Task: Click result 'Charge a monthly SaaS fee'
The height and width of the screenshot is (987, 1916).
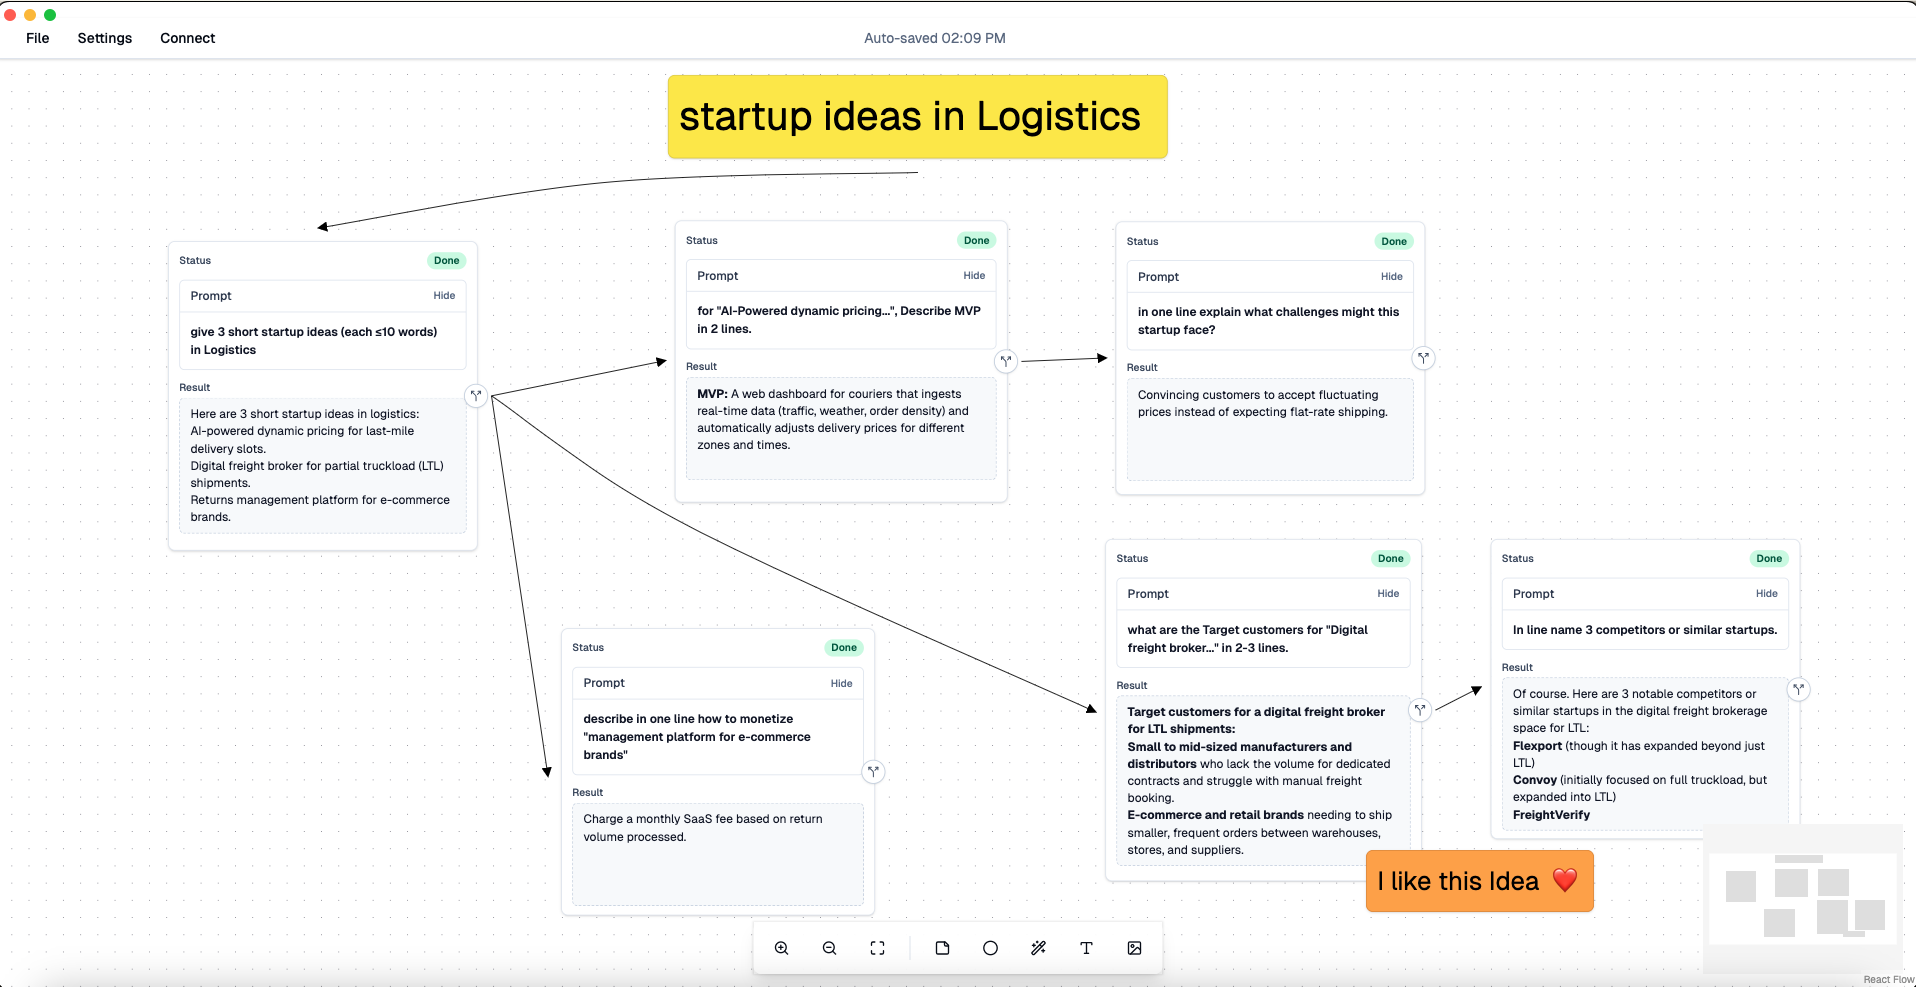Action: tap(703, 828)
